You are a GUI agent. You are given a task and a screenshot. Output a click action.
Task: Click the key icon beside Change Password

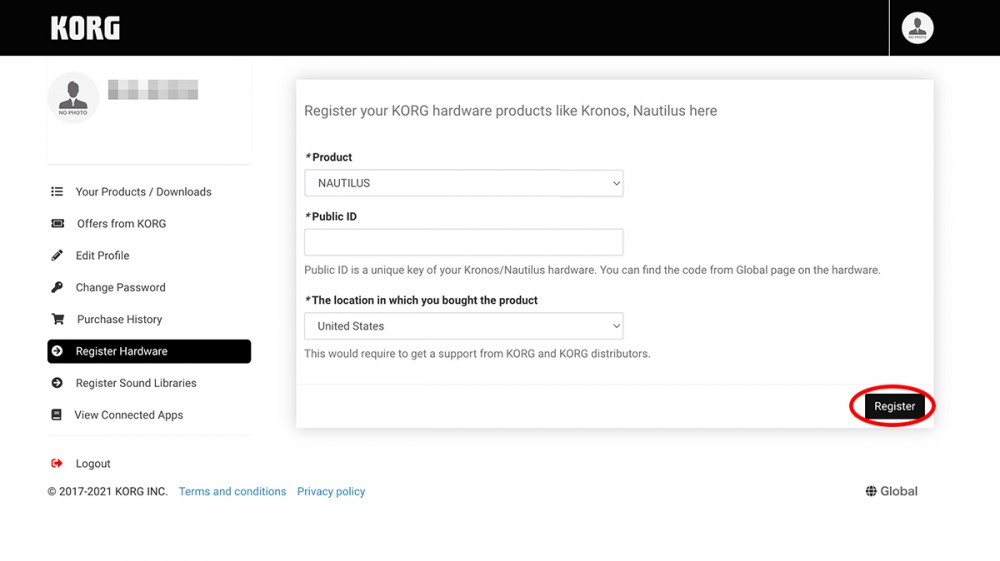click(57, 287)
